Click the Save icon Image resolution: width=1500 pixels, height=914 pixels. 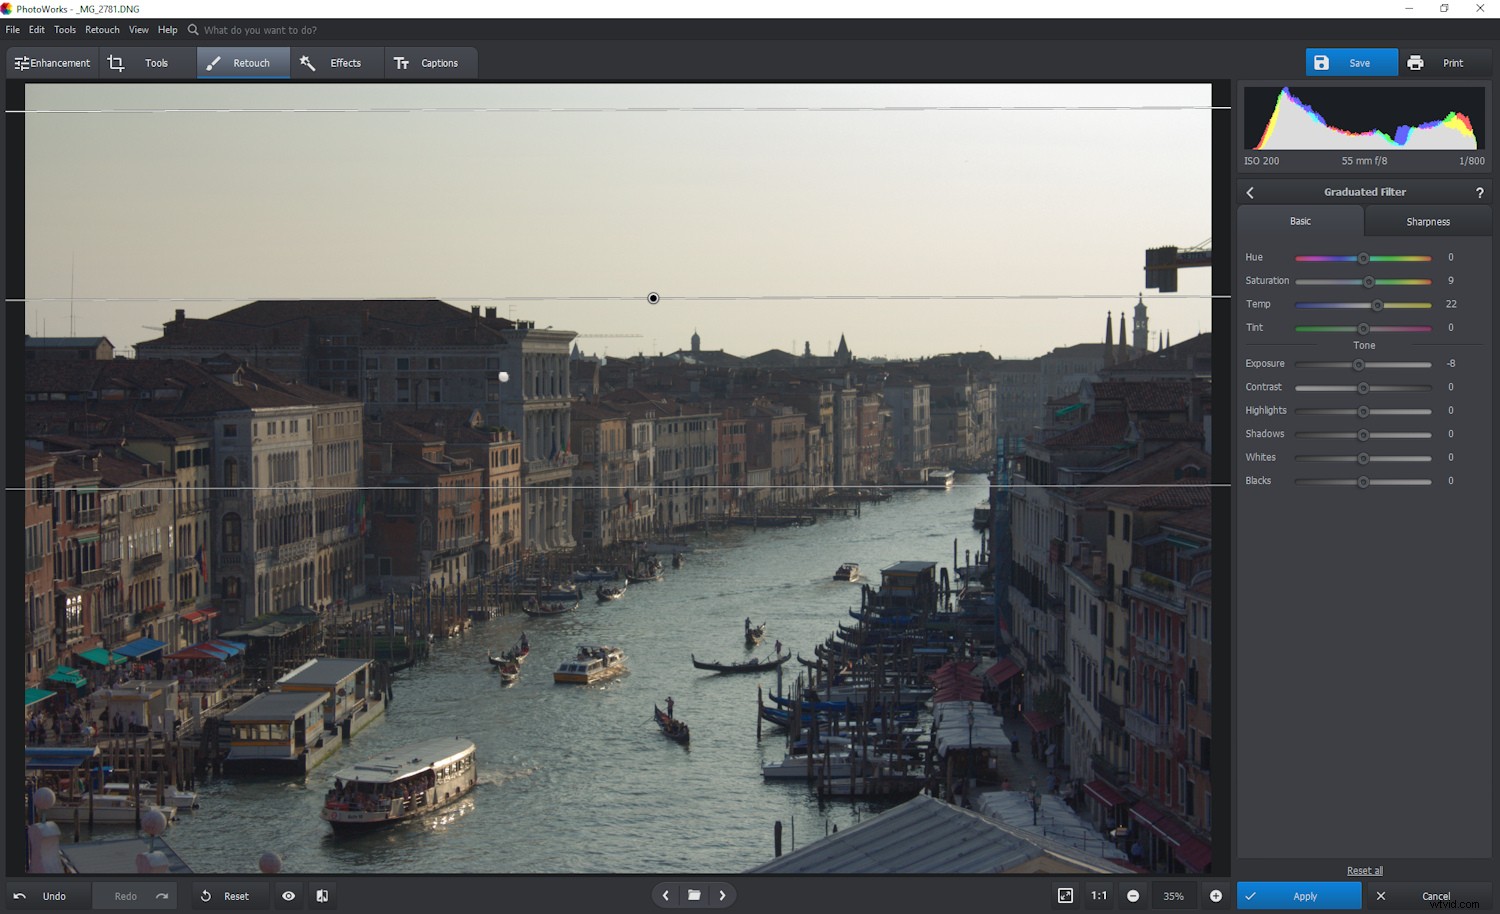(x=1322, y=62)
